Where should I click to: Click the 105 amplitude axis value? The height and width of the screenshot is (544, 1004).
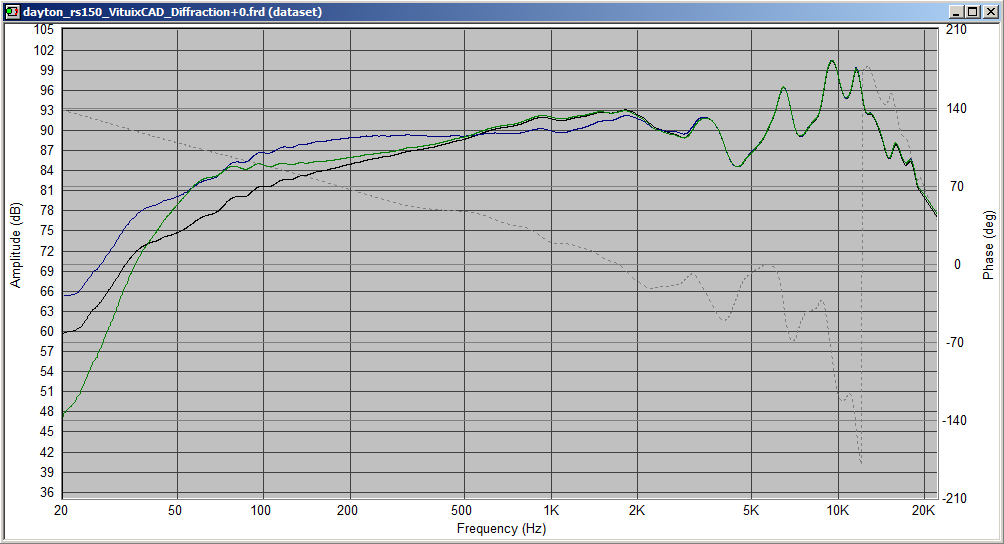coord(44,29)
